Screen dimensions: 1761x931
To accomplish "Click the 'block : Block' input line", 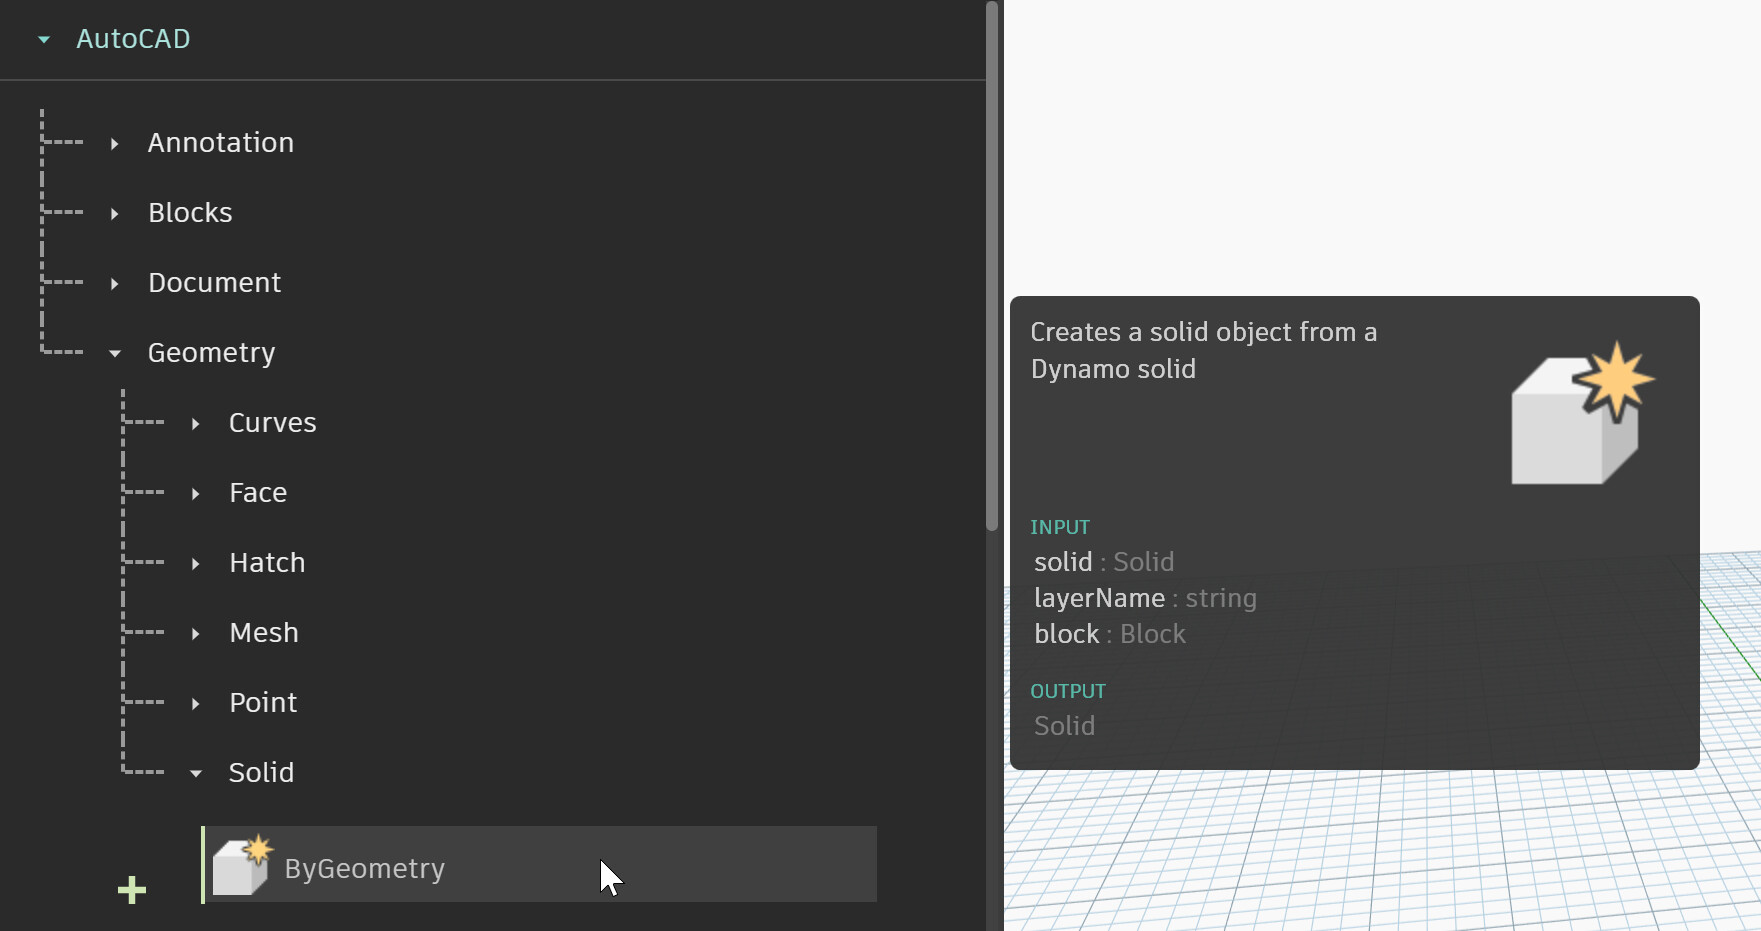I will click(x=1110, y=634).
